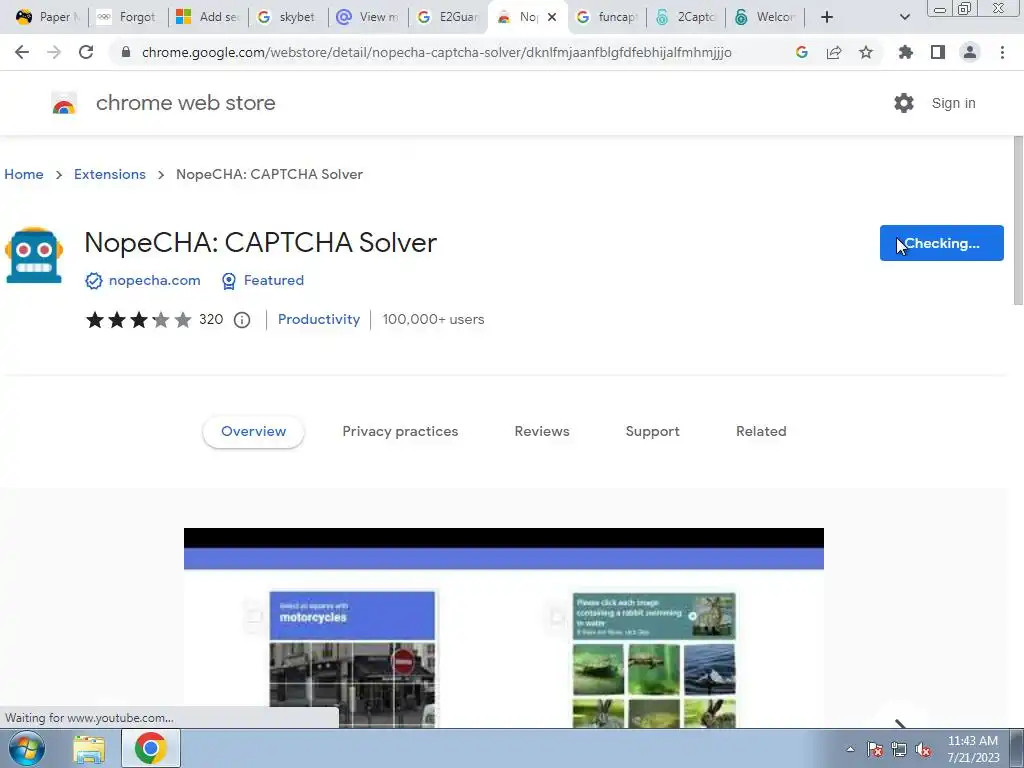1024x768 pixels.
Task: Click the Checking... install button
Action: click(x=942, y=243)
